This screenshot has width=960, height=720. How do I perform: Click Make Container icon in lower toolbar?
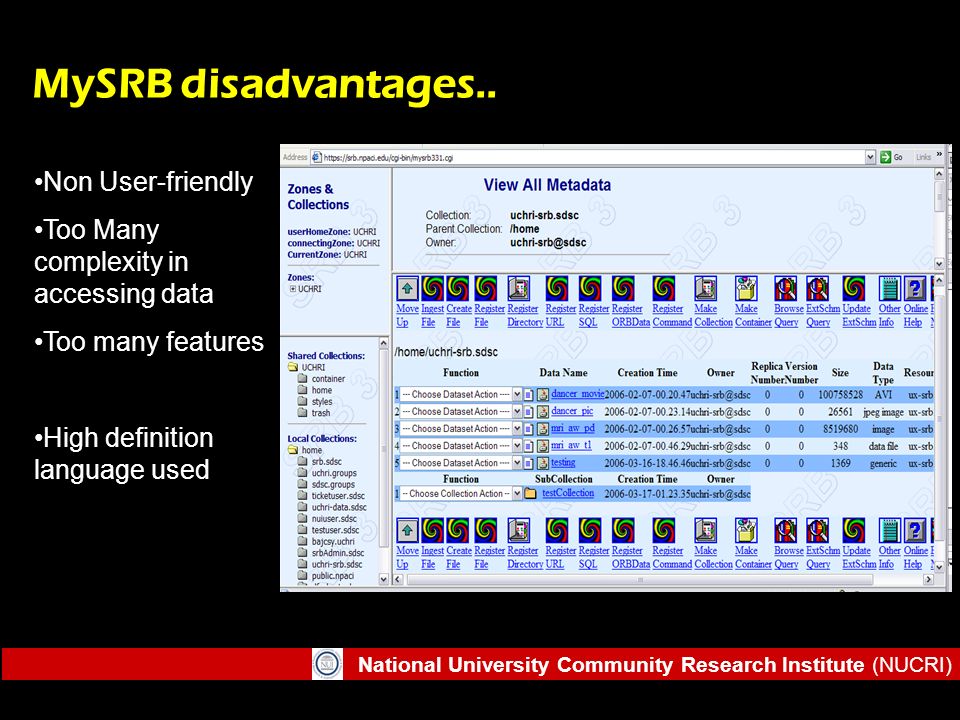click(x=746, y=530)
